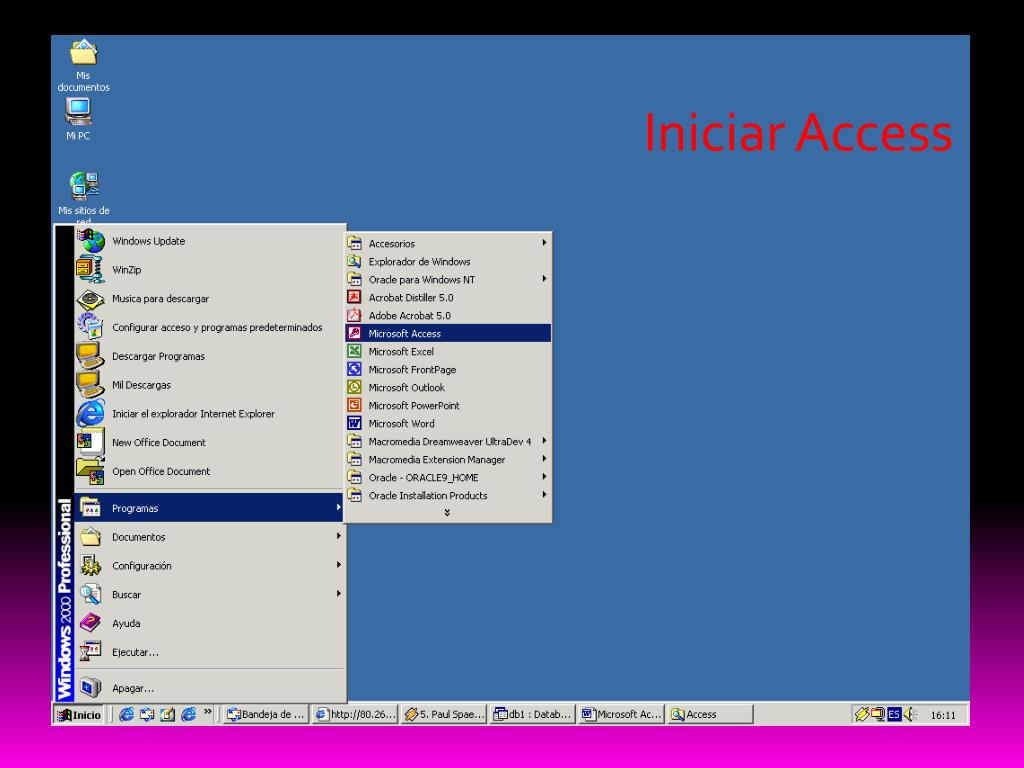
Task: Click the Mil Descargas computer icon
Action: pos(90,385)
